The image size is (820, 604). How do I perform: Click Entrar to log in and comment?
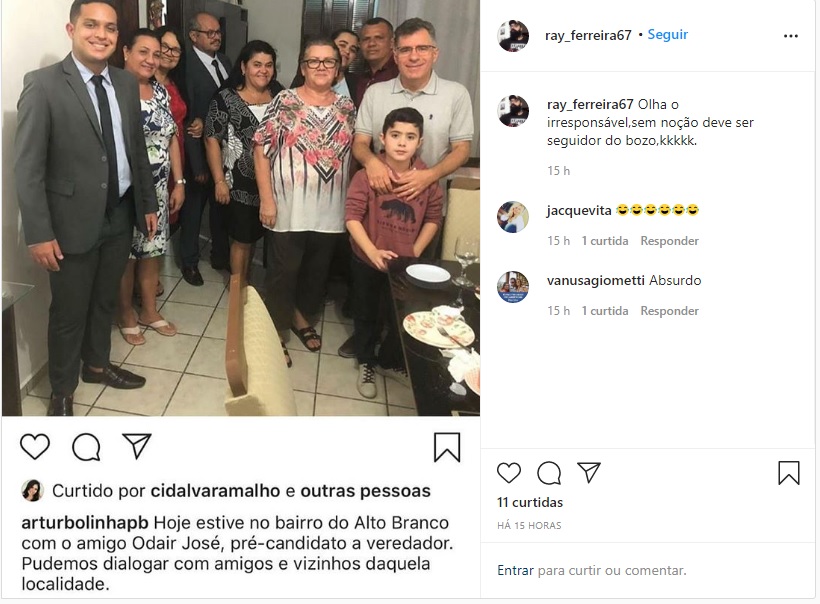pos(515,570)
